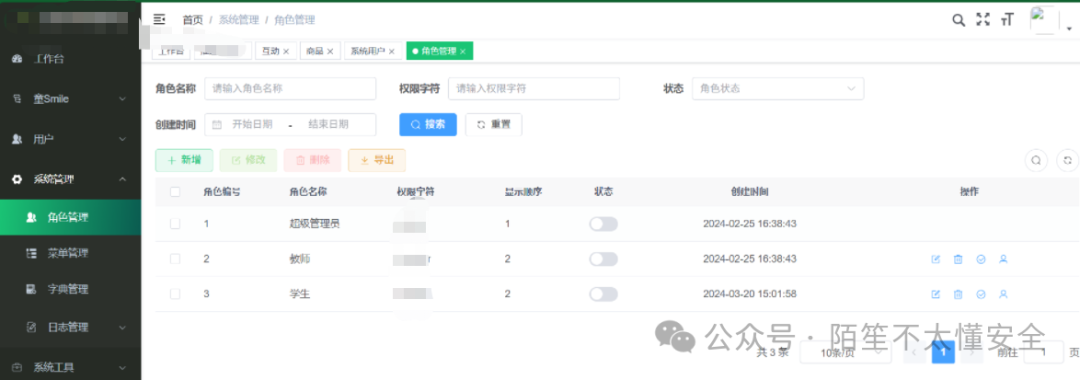Open the 10条/页 page size dropdown

(x=846, y=352)
